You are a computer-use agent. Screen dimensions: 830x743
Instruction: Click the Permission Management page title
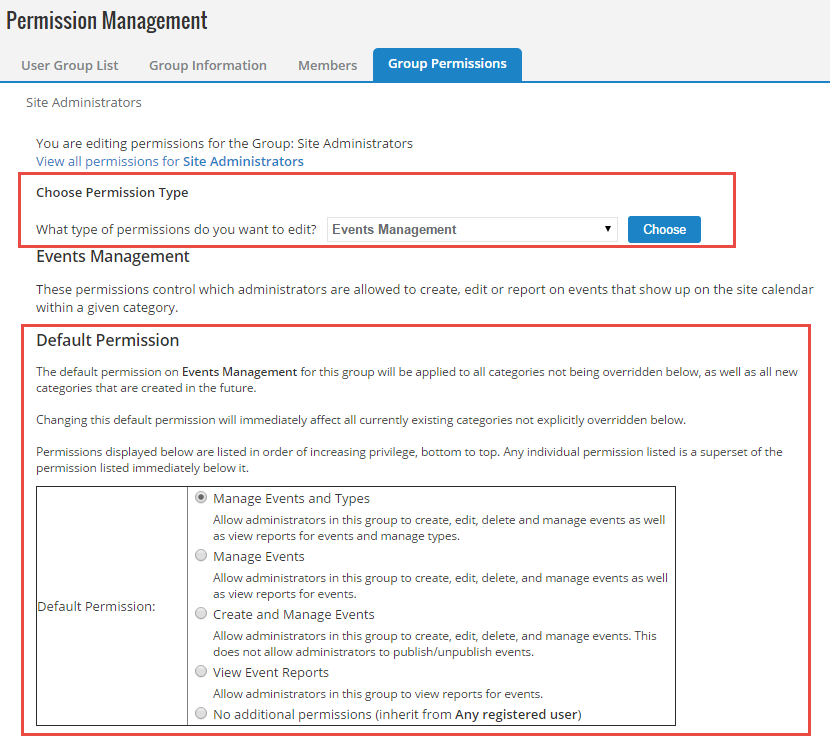(106, 21)
